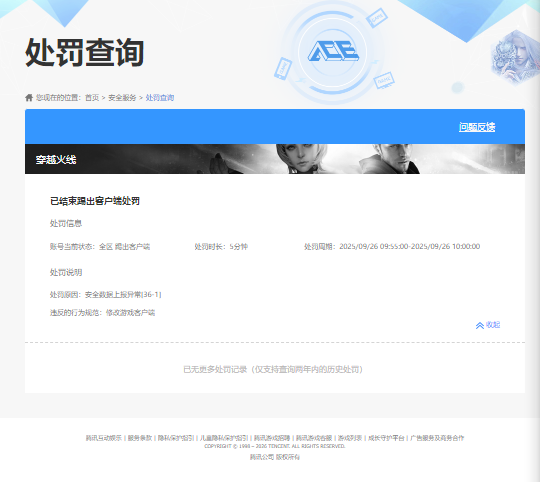Open 游戏列表 footer link

(350, 438)
